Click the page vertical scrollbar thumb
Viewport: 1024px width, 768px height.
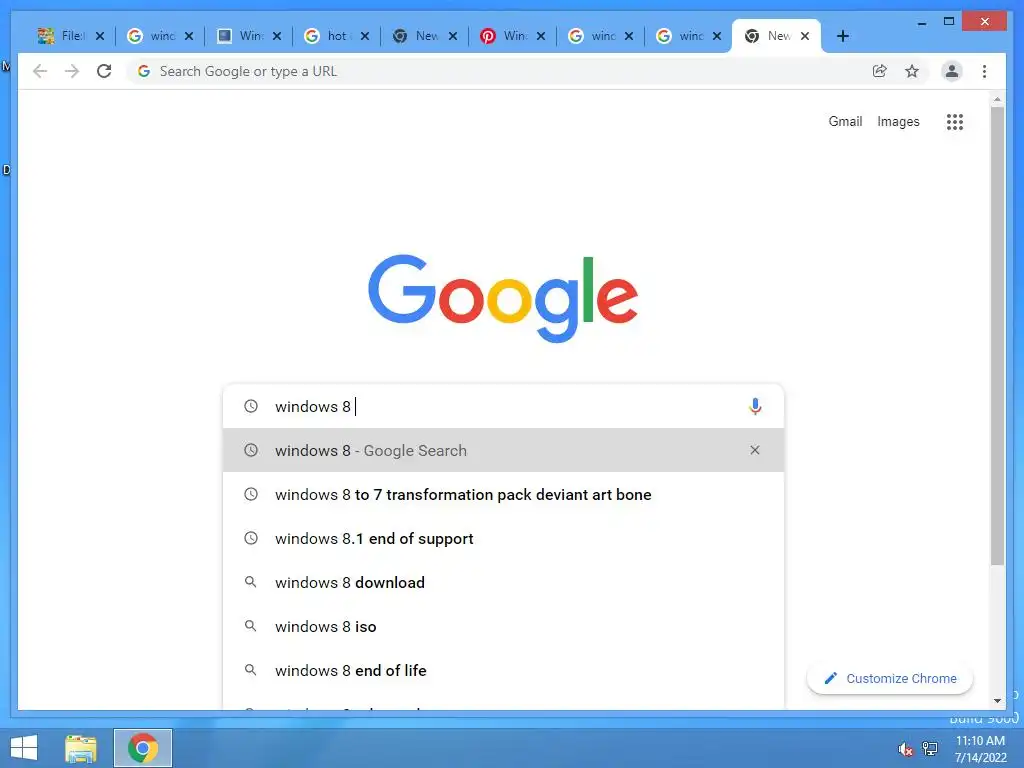(997, 336)
